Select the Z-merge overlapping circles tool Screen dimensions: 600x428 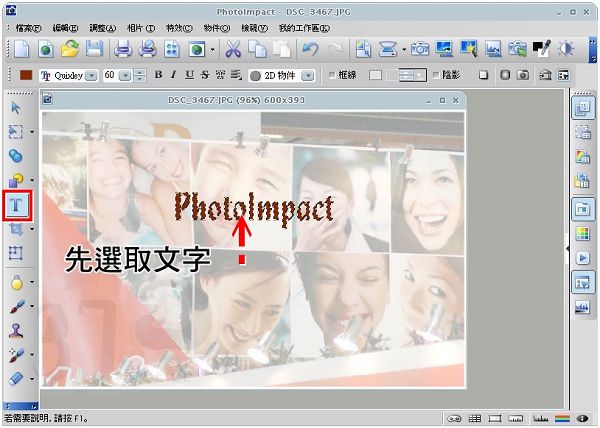coord(16,156)
